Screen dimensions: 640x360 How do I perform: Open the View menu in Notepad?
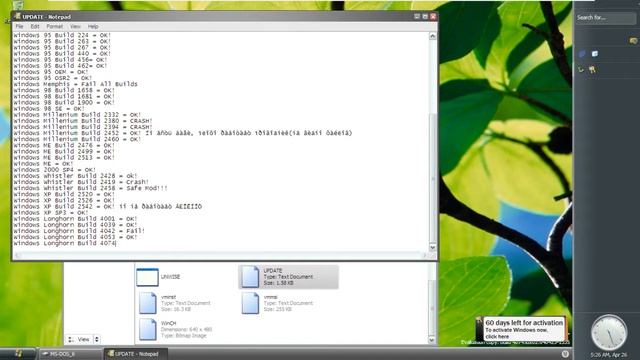coord(75,26)
